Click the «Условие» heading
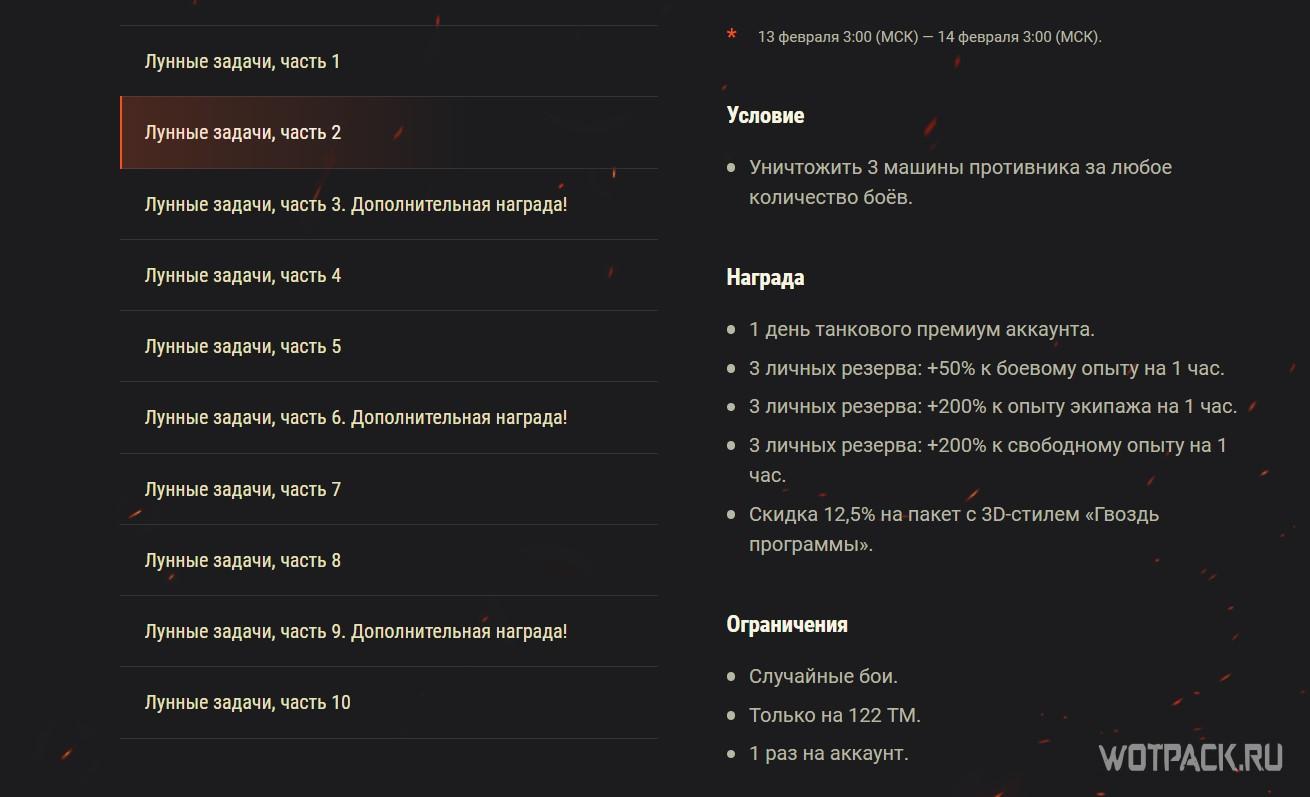 click(x=765, y=115)
